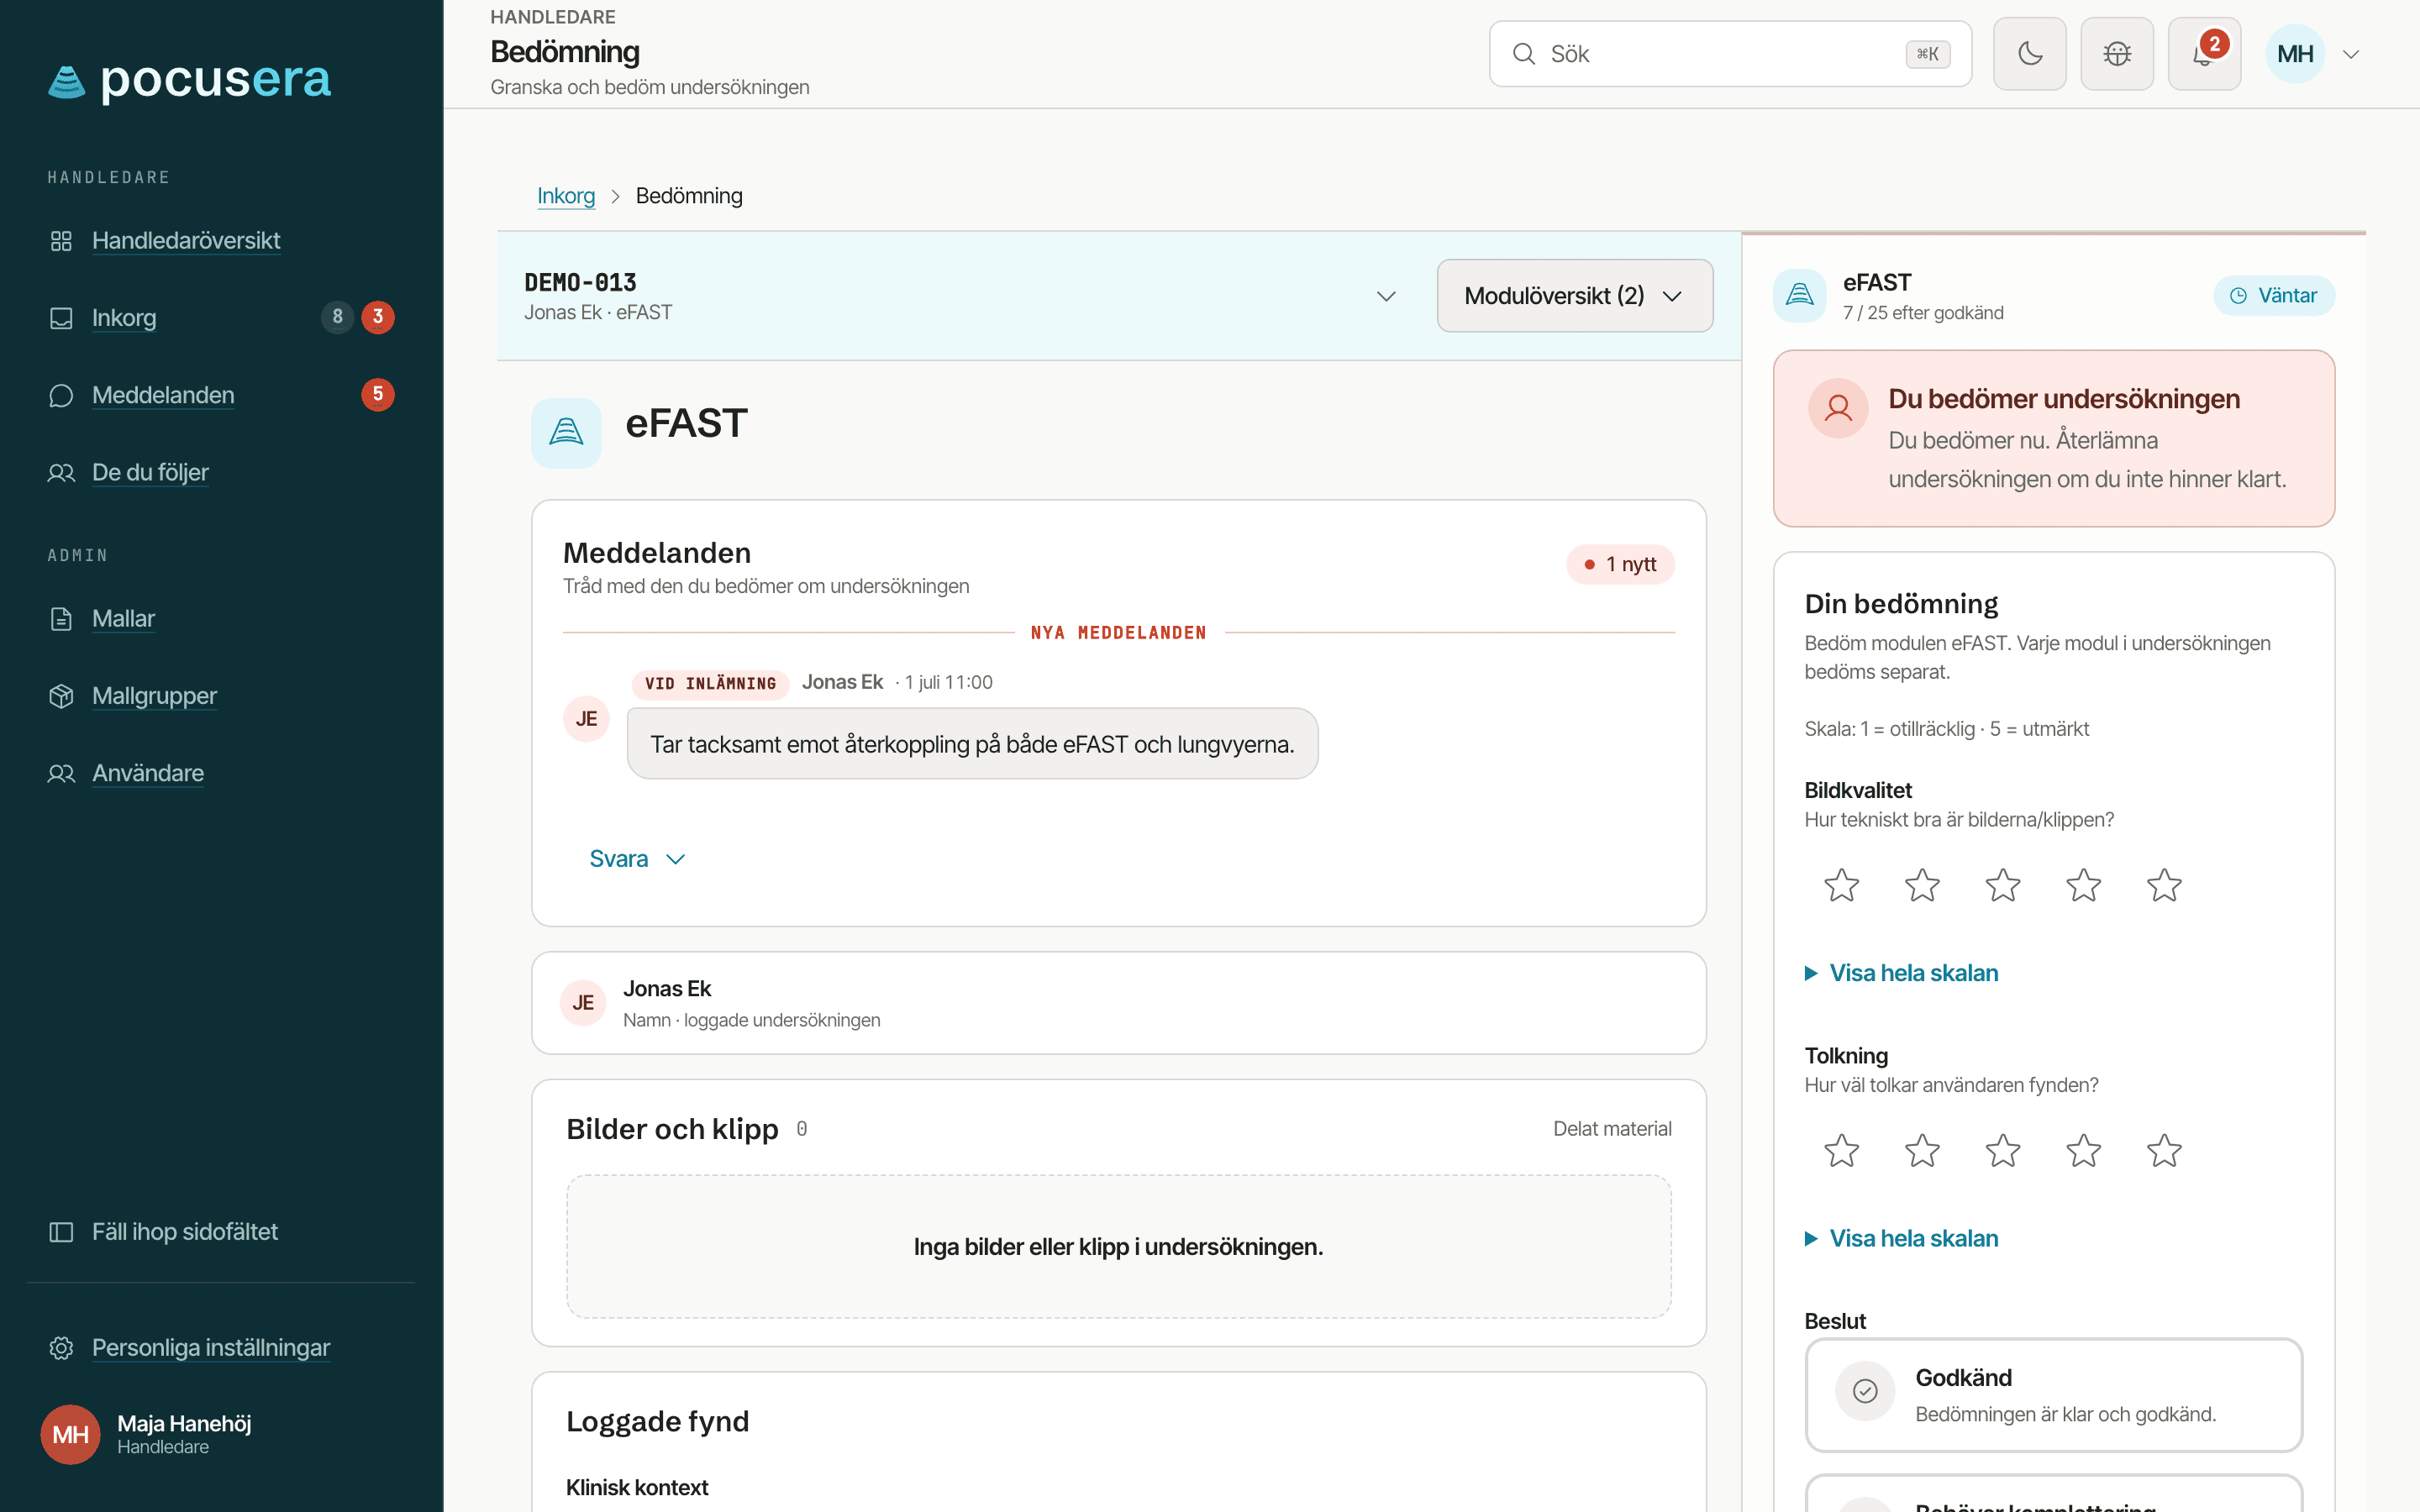Expand the user menu chevron beside MH
The width and height of the screenshot is (2420, 1512).
(2351, 54)
